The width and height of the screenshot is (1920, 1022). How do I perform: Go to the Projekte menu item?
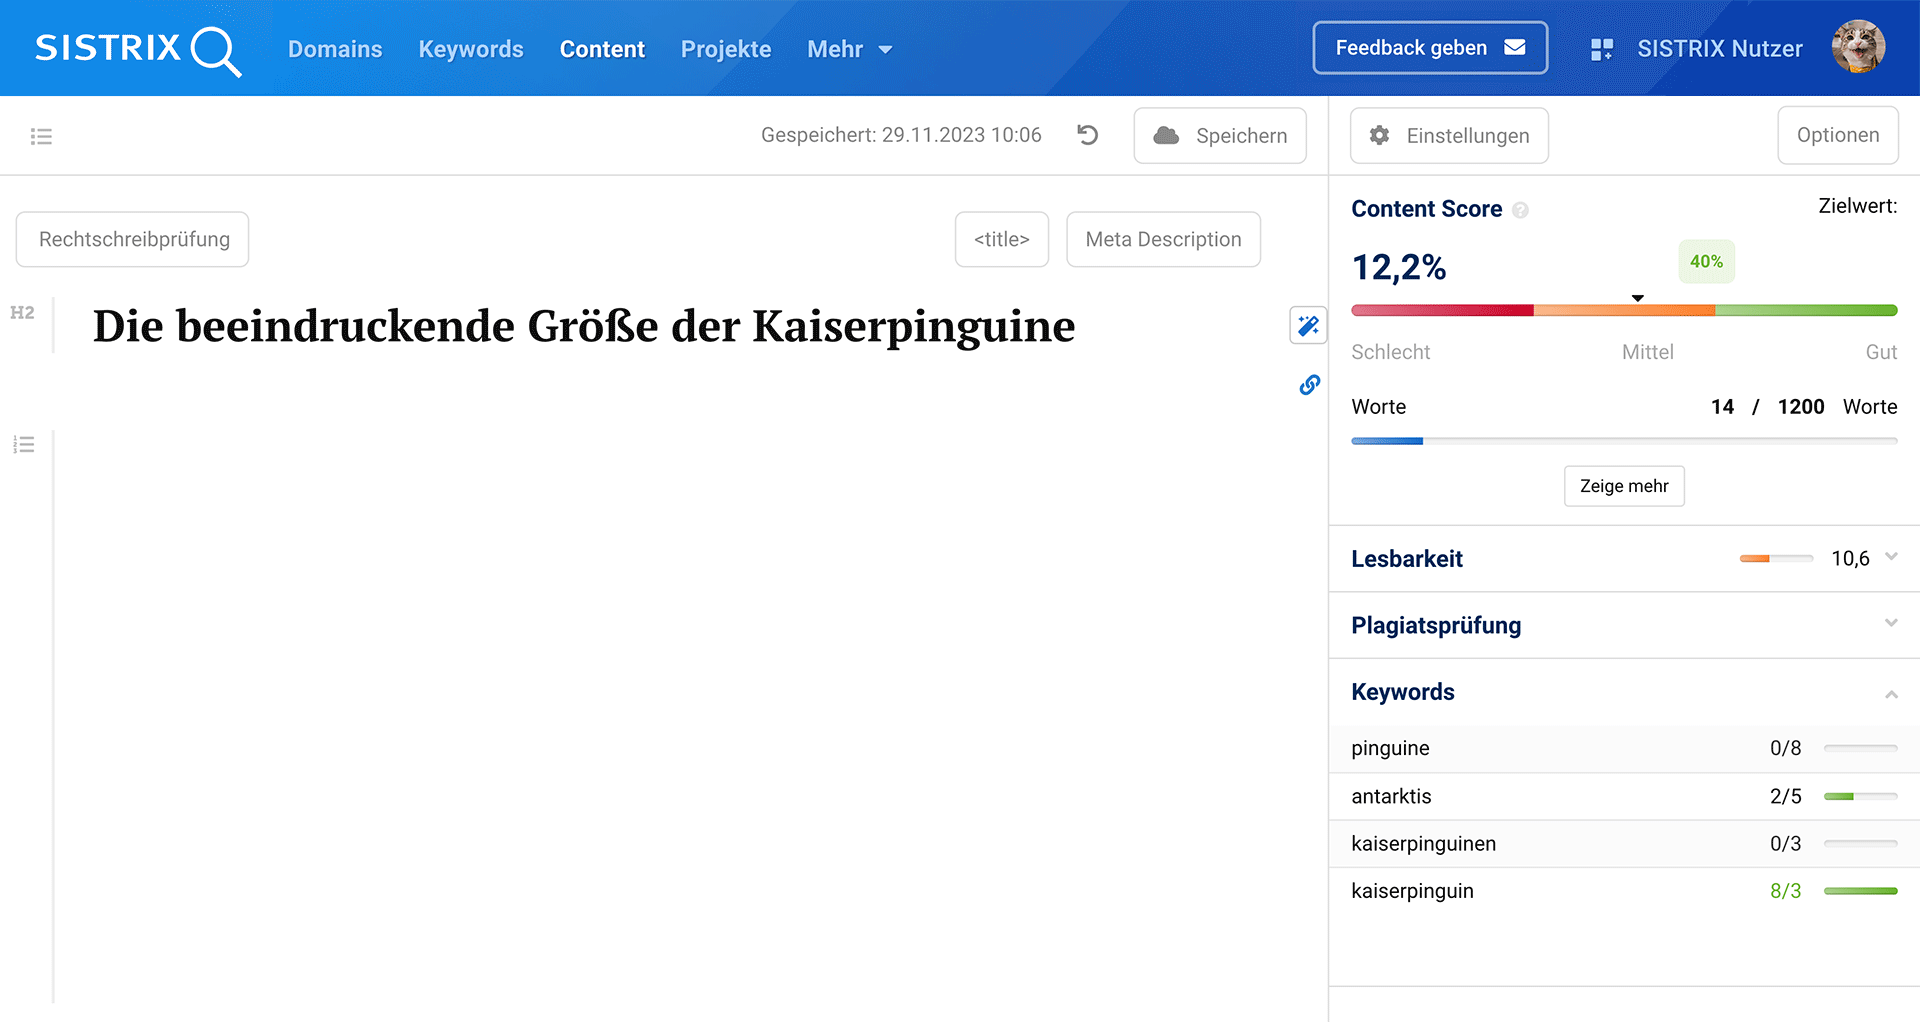click(x=725, y=49)
